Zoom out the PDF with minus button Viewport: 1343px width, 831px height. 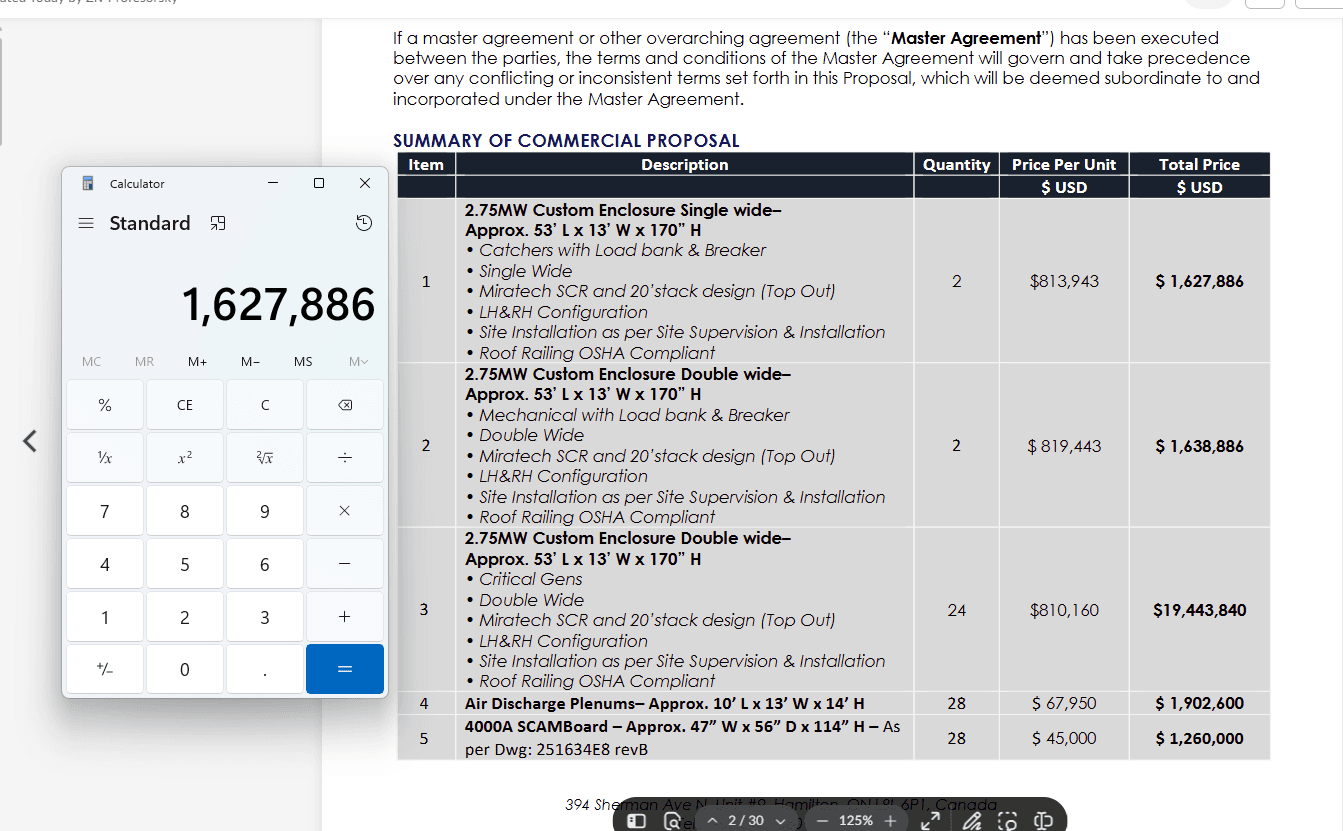[x=822, y=821]
